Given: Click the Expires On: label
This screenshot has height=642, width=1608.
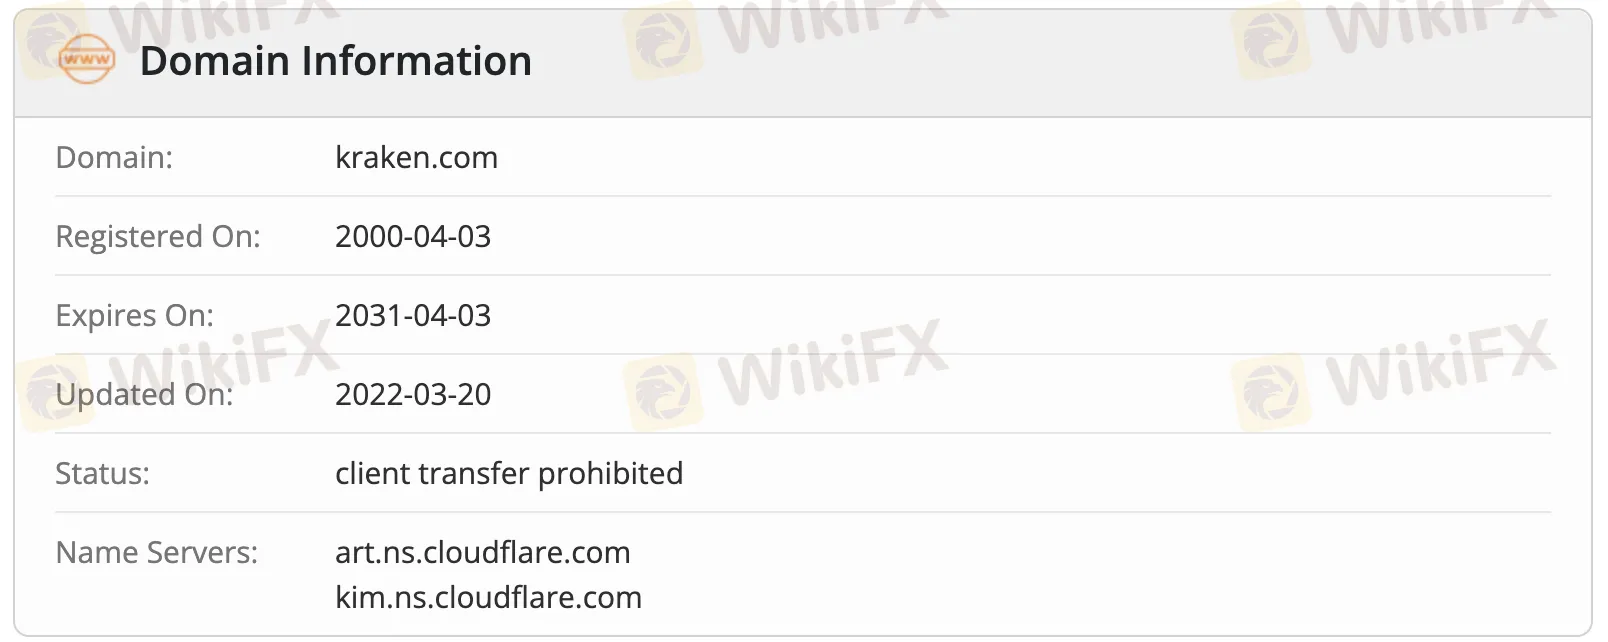Looking at the screenshot, I should click(x=135, y=315).
